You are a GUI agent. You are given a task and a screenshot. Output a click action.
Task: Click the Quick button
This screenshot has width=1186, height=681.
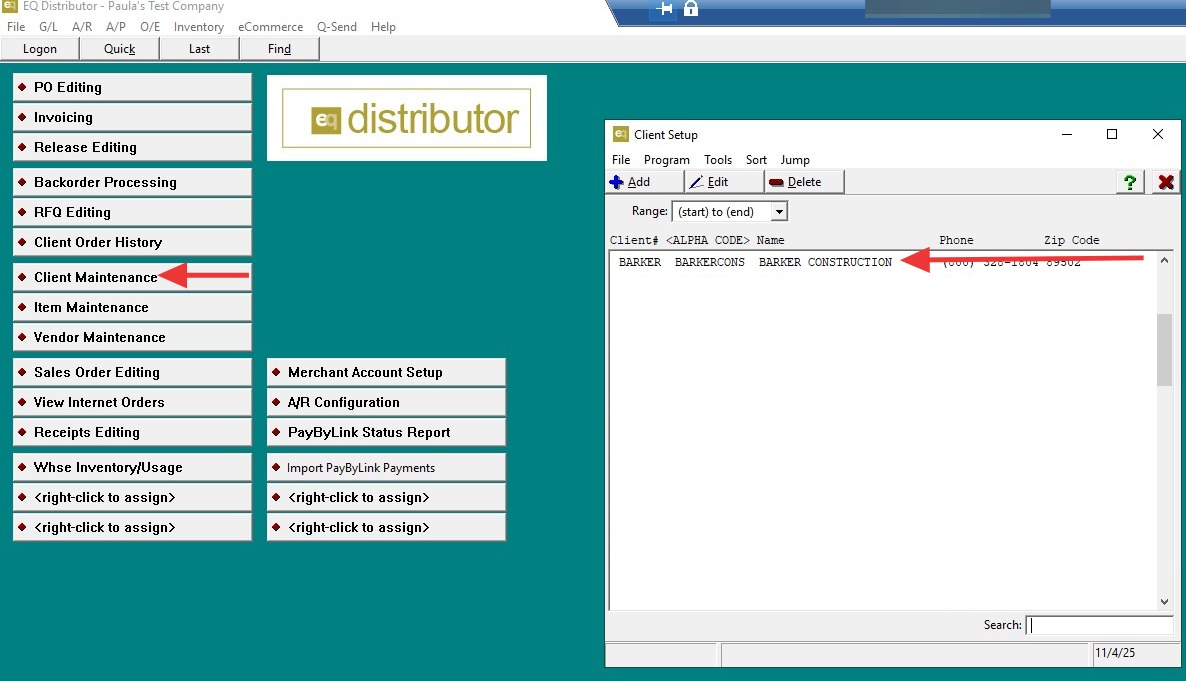[120, 48]
